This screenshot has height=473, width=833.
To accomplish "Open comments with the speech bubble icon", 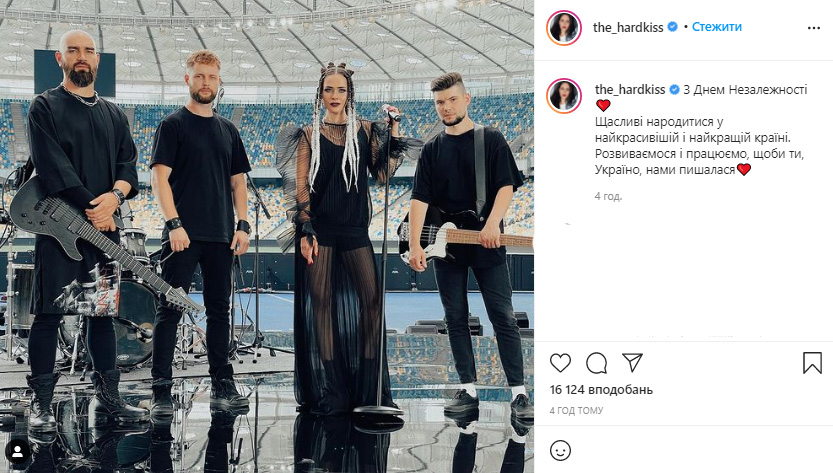I will tap(597, 363).
